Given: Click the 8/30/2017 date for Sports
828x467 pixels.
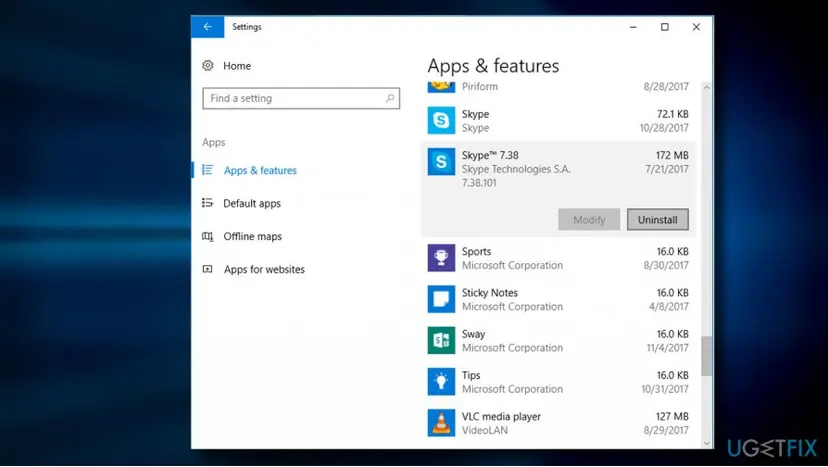Looking at the screenshot, I should click(666, 265).
